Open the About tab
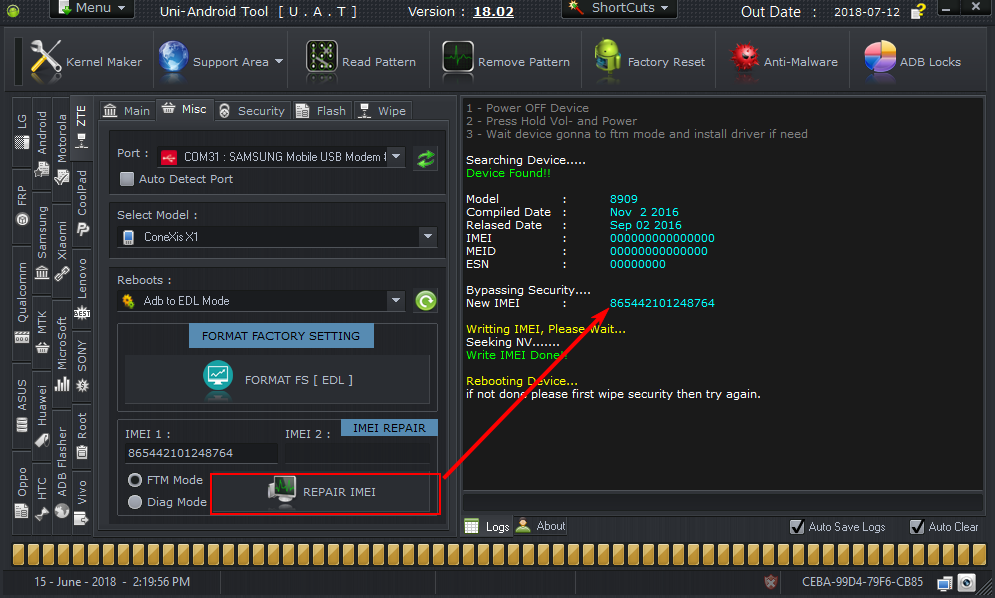Image resolution: width=995 pixels, height=598 pixels. coord(541,526)
